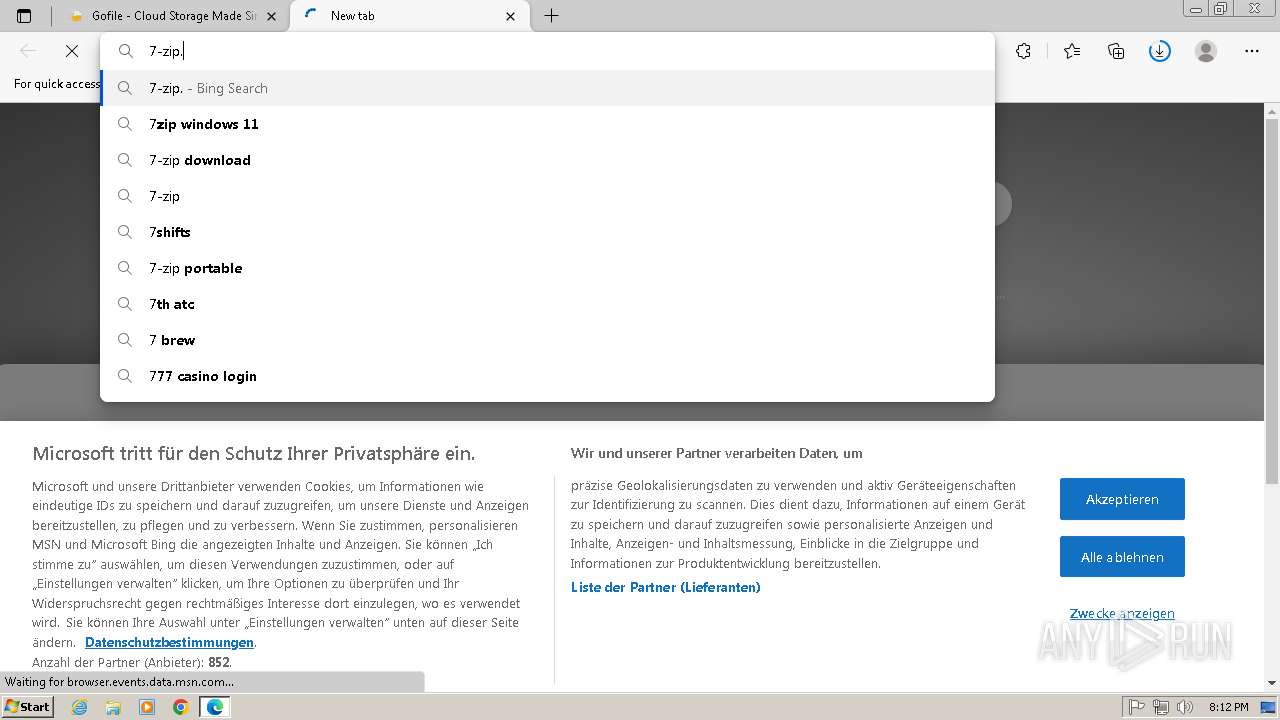Click search icon beside '7-zip download'
Screen dimensions: 1280x720
(x=125, y=160)
